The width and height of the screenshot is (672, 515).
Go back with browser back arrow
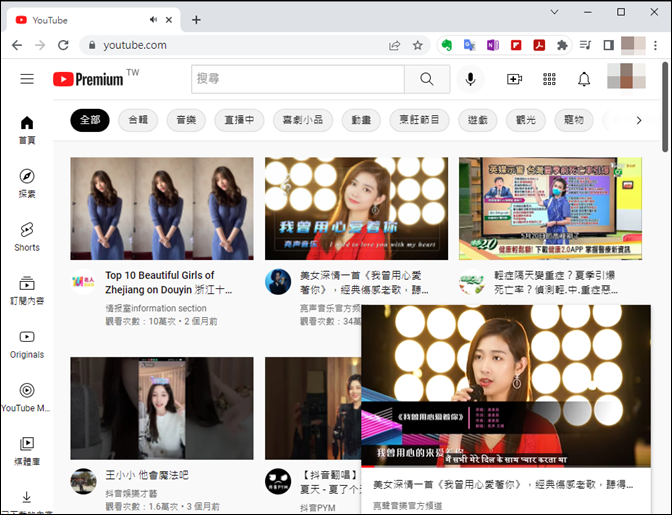pyautogui.click(x=17, y=45)
